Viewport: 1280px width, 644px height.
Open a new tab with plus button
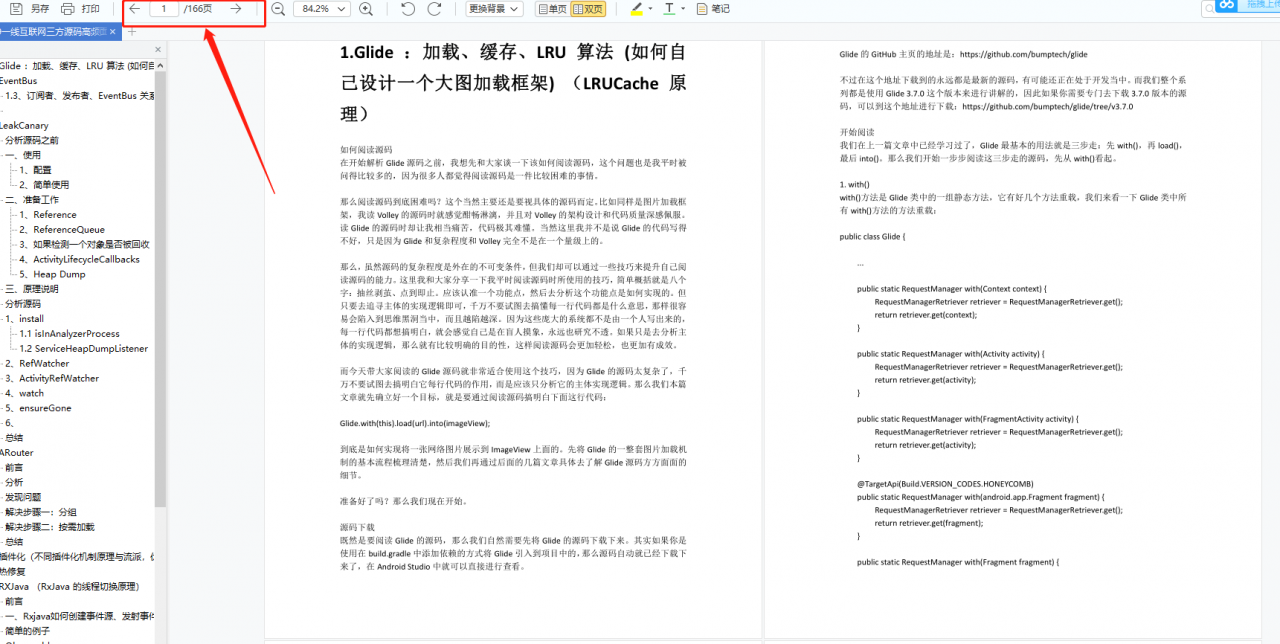click(131, 32)
